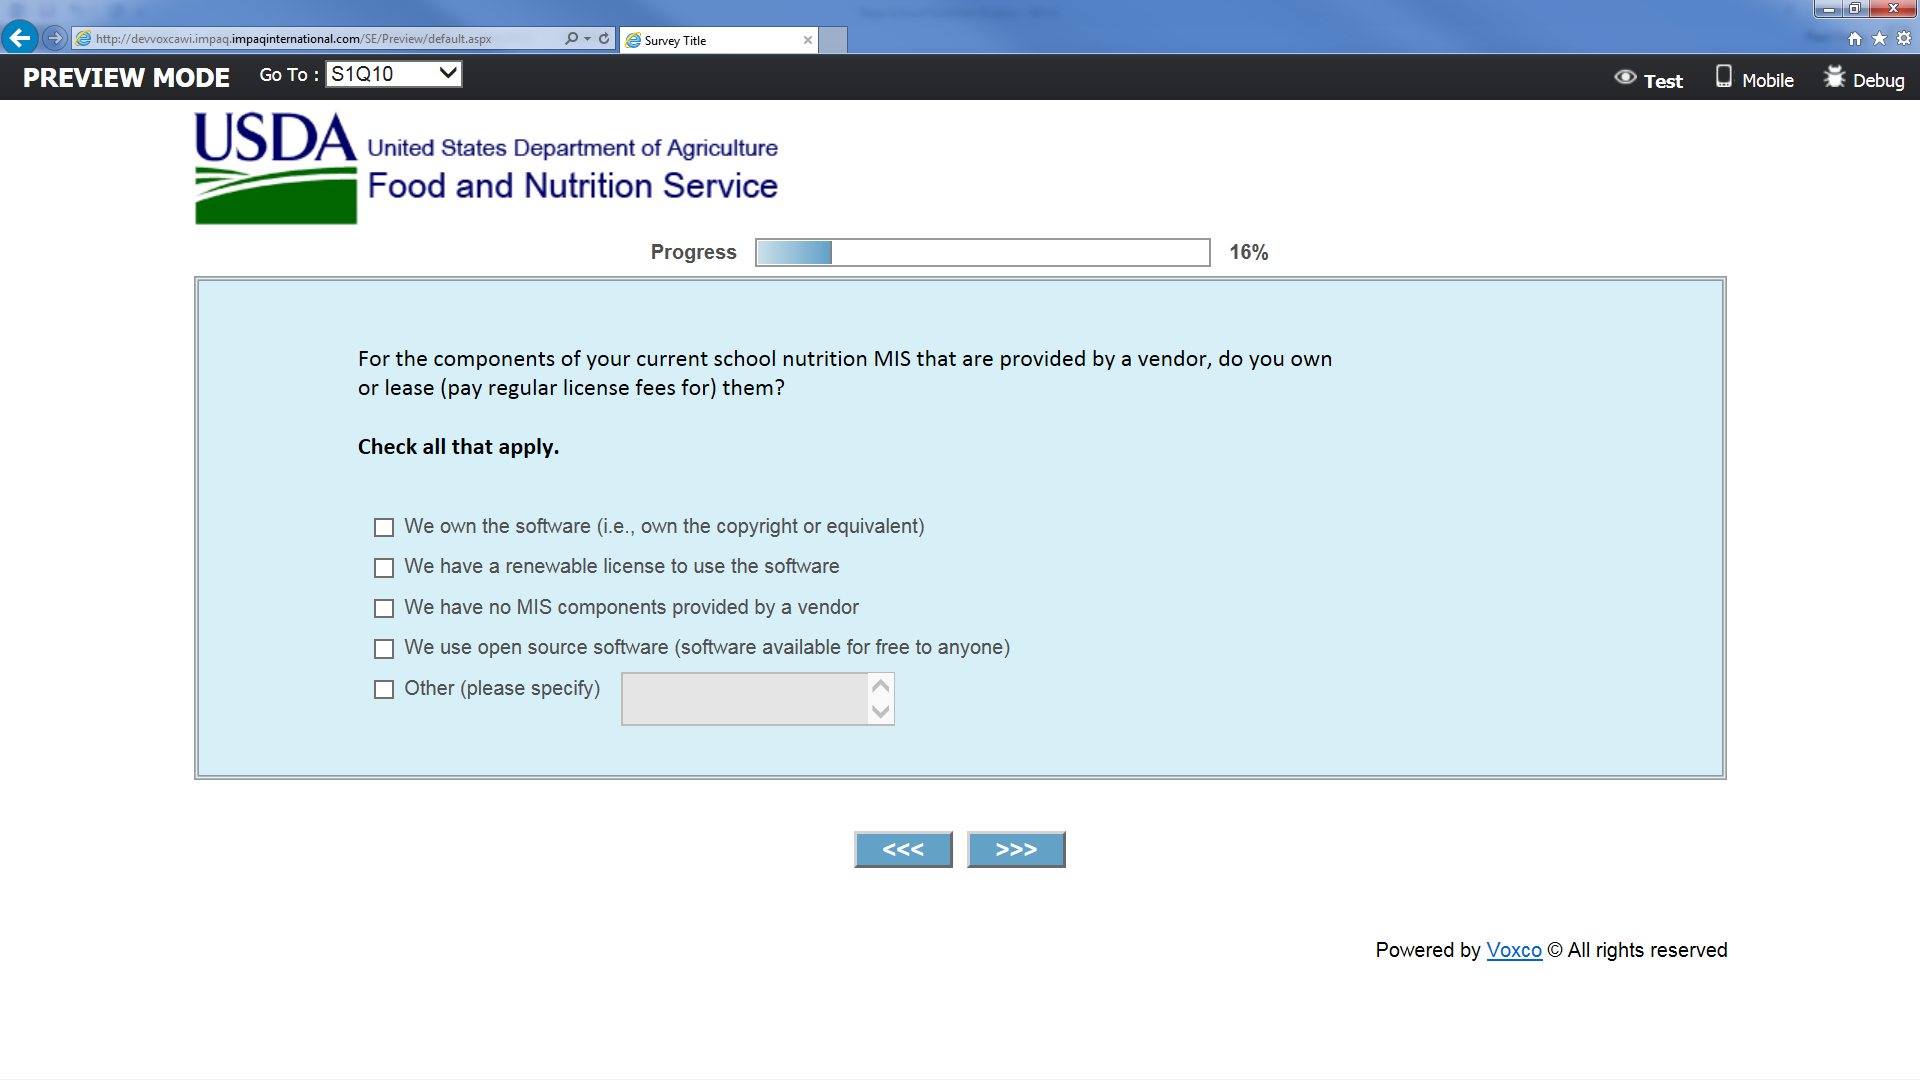Click the Test eye icon
Image resolution: width=1920 pixels, height=1080 pixels.
pos(1625,78)
